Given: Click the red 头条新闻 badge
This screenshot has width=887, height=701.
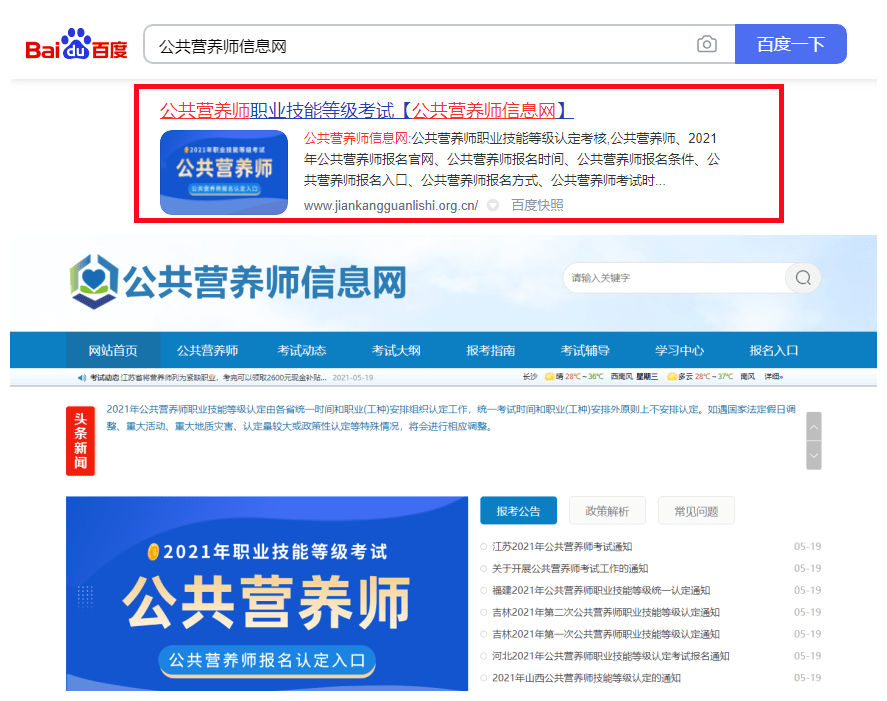Looking at the screenshot, I should point(80,441).
